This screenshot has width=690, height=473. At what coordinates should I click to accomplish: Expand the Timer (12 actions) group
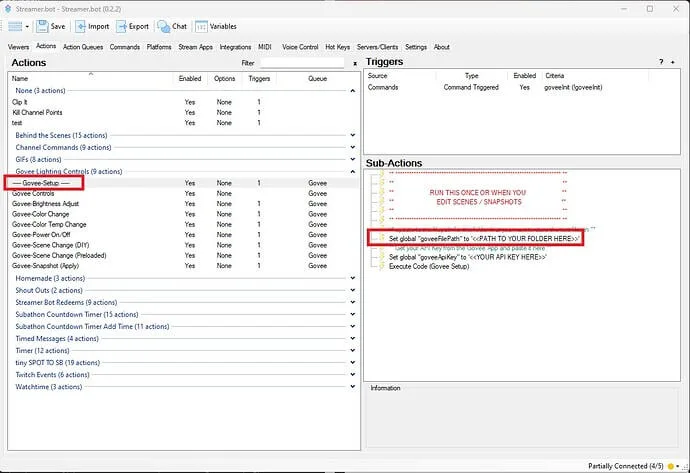tap(352, 350)
